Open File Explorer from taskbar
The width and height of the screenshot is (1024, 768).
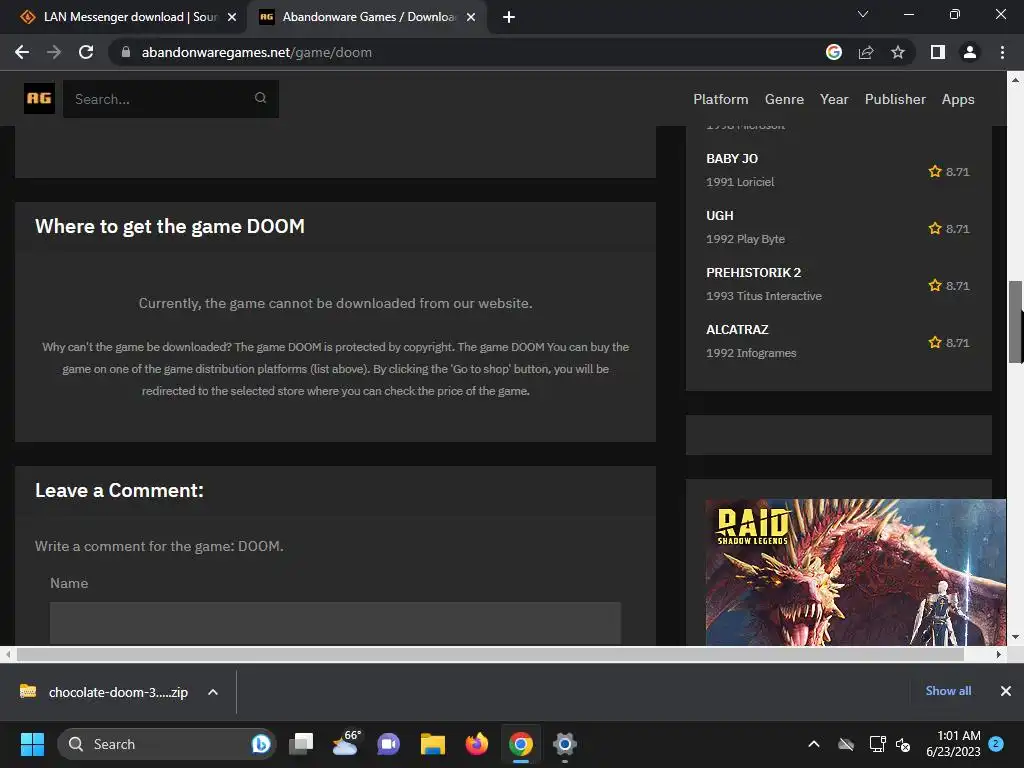point(432,744)
